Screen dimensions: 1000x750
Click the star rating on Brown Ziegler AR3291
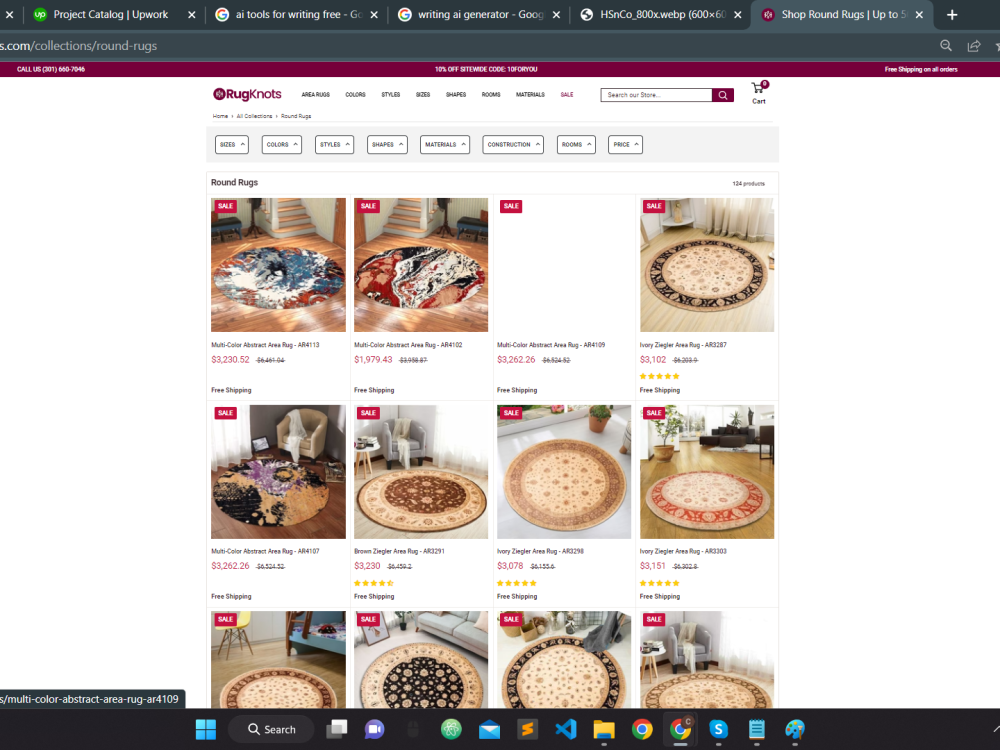coord(374,583)
